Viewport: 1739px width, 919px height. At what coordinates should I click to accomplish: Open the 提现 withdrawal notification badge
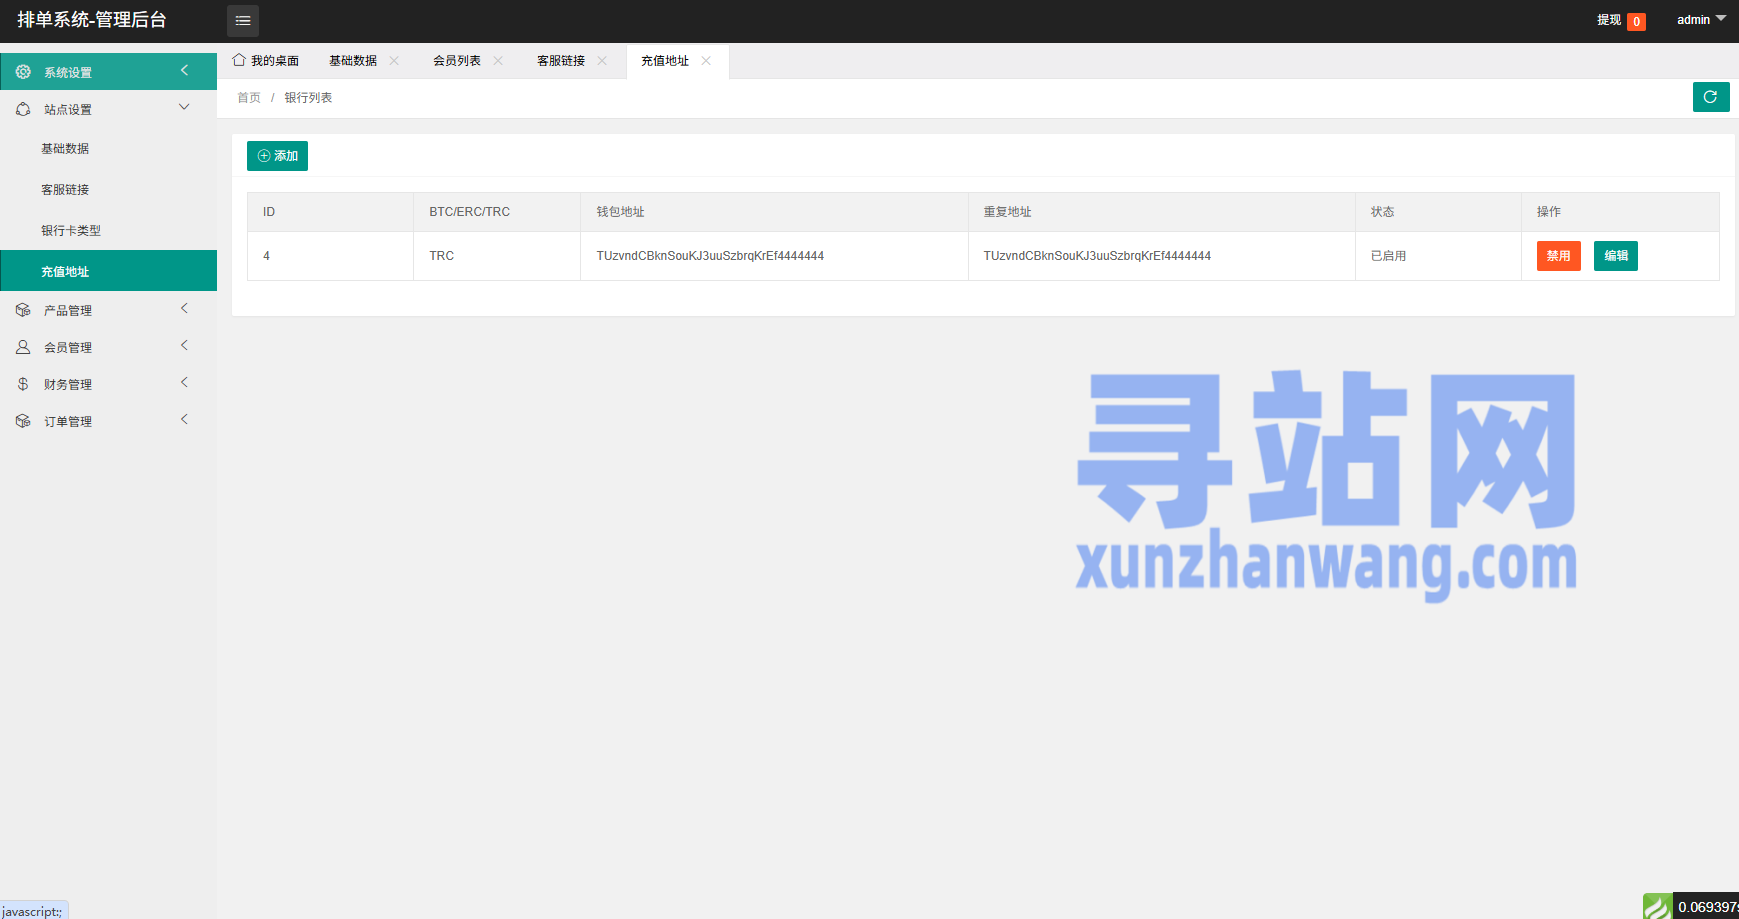[1636, 21]
